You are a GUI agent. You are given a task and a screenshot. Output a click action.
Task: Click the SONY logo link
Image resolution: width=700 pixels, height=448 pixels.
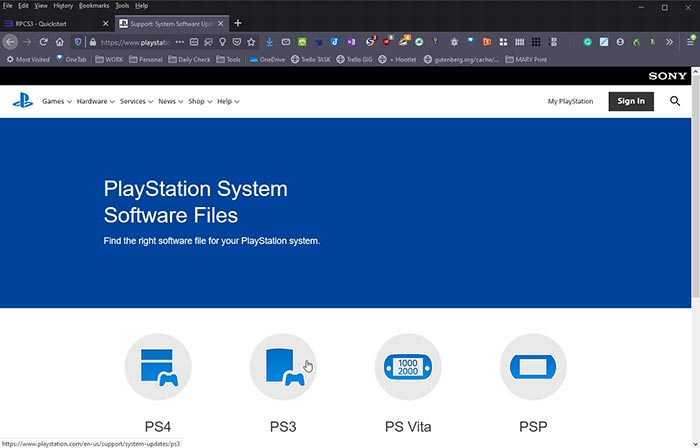[x=667, y=76]
